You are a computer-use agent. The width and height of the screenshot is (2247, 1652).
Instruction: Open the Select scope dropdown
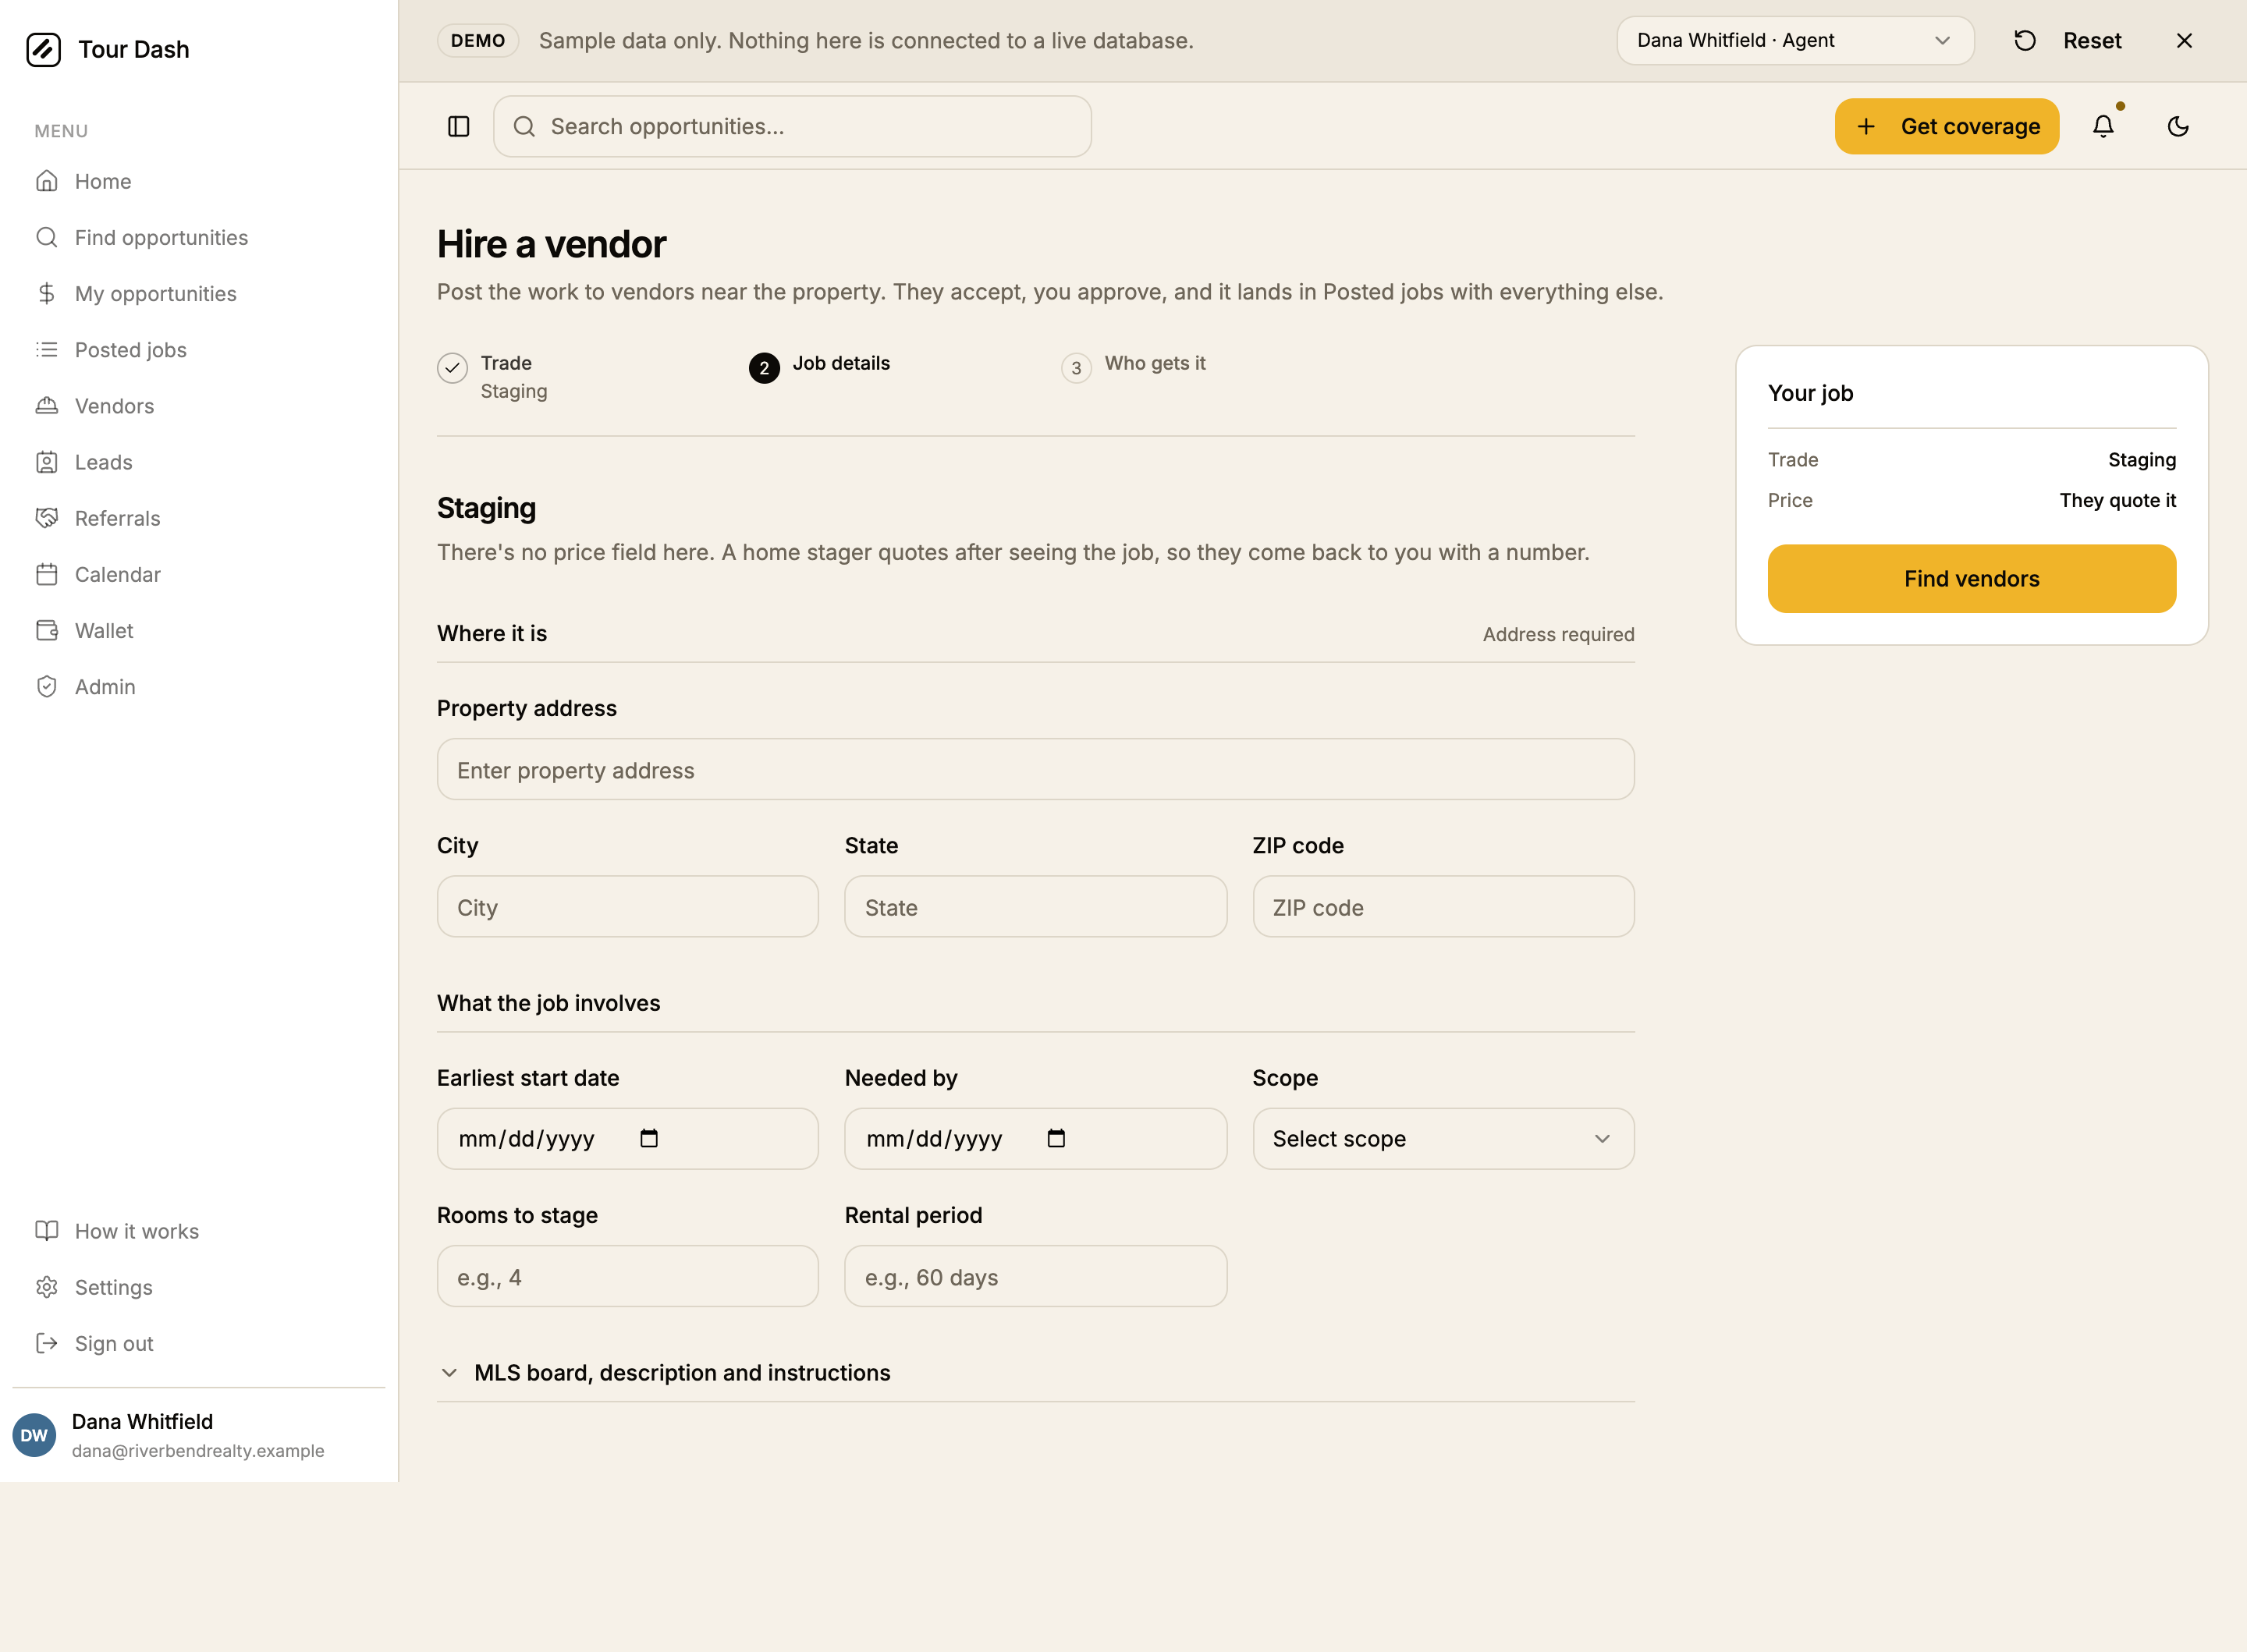[x=1443, y=1138]
